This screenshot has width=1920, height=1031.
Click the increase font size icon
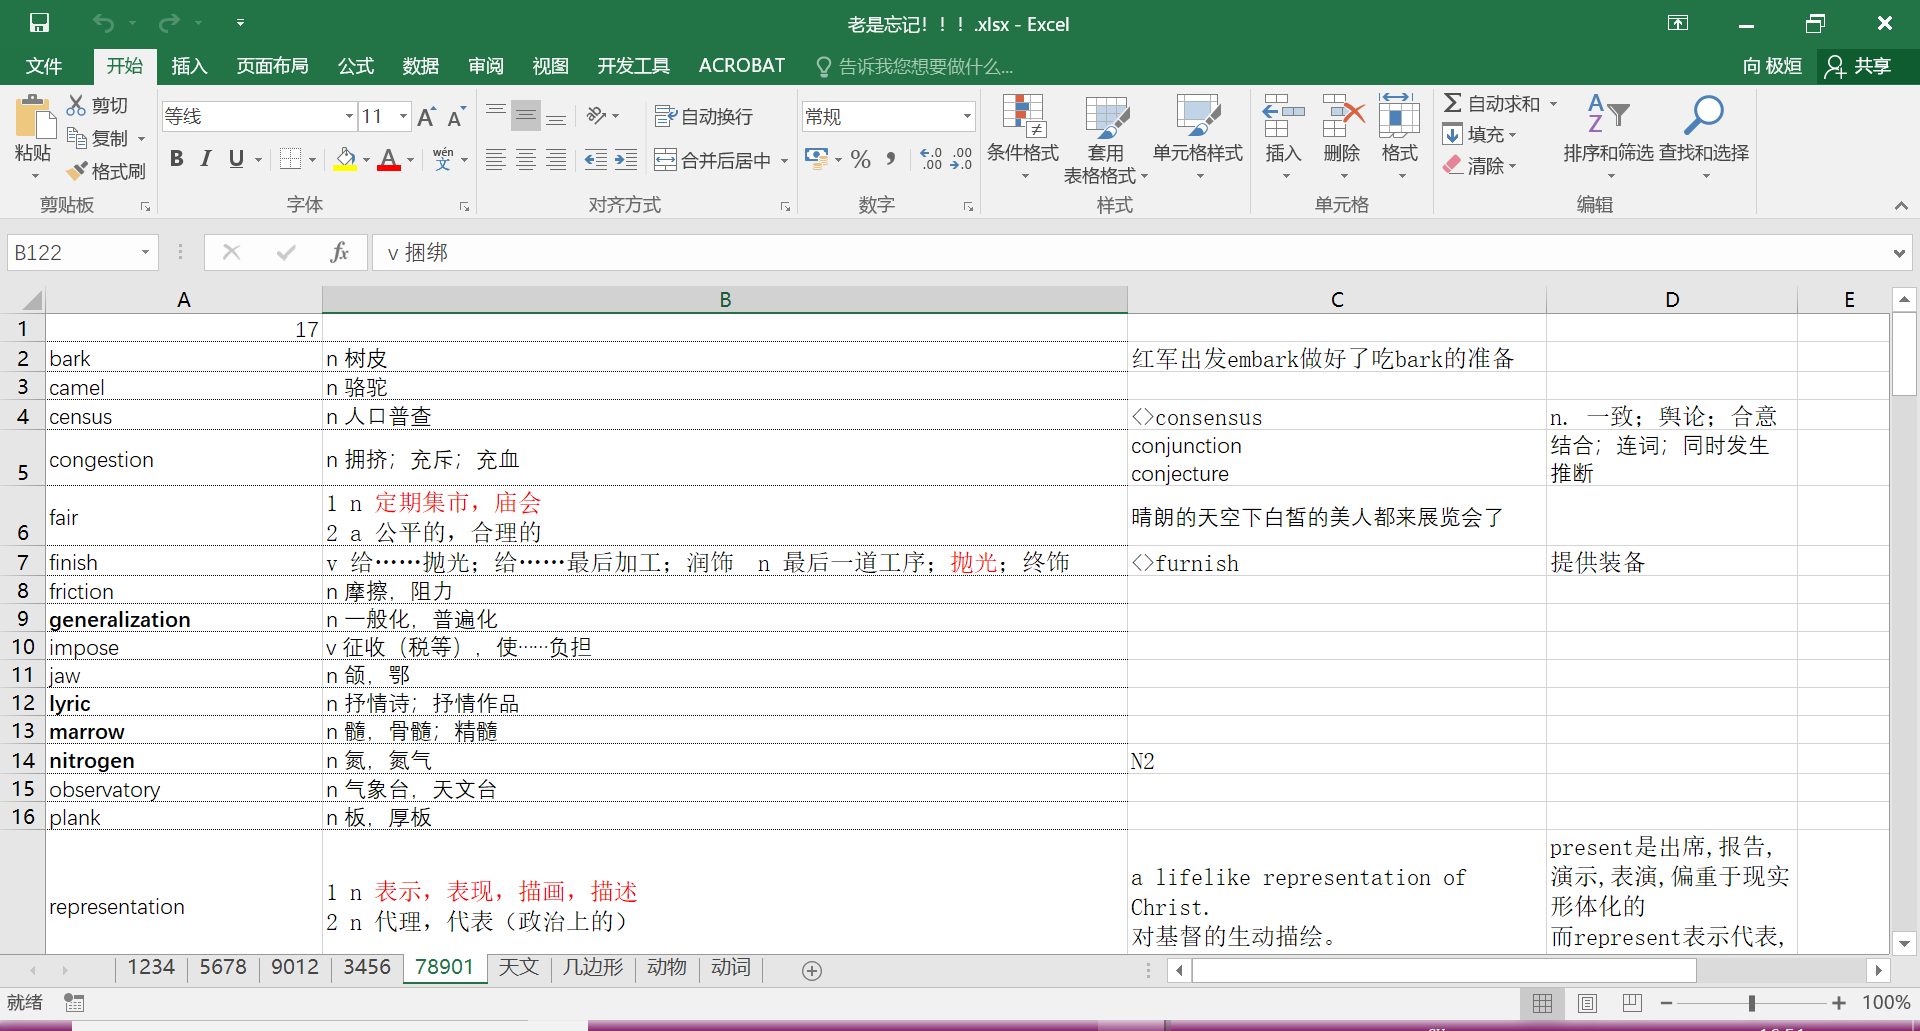coord(426,117)
